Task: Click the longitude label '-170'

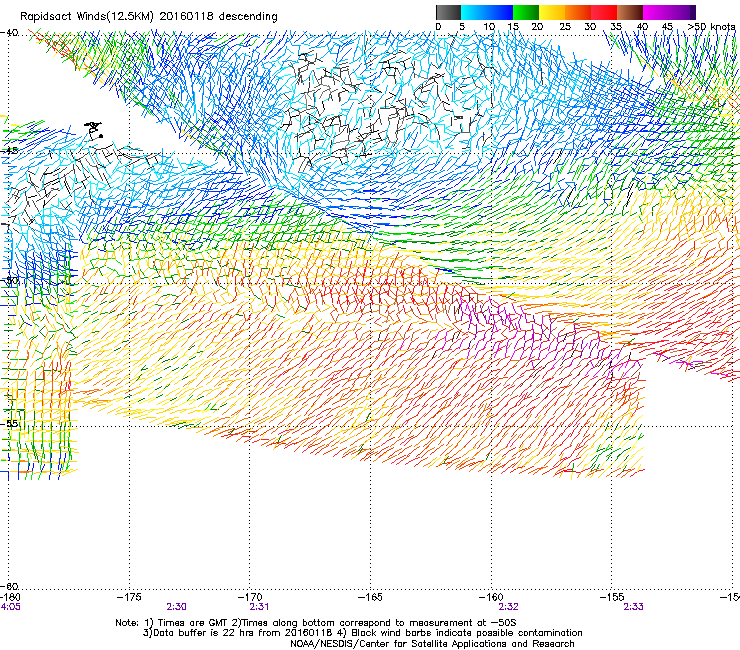Action: coord(249,598)
